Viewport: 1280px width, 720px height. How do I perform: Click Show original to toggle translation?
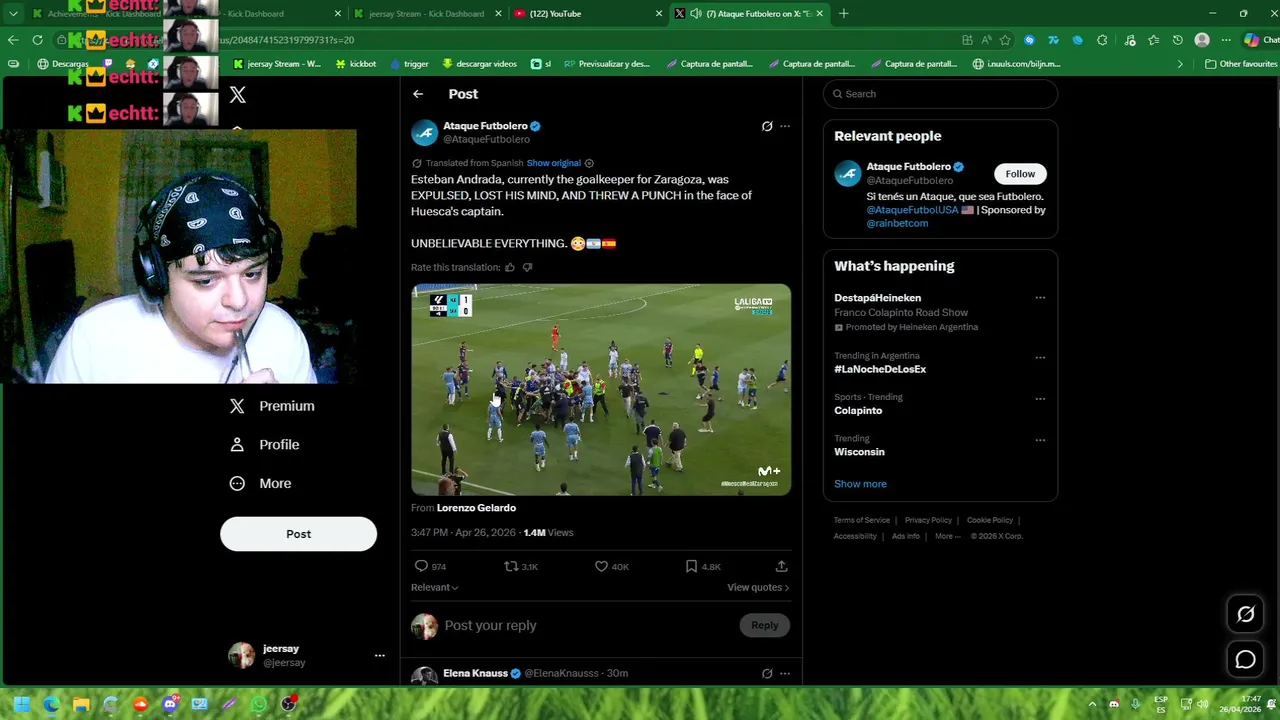[554, 163]
